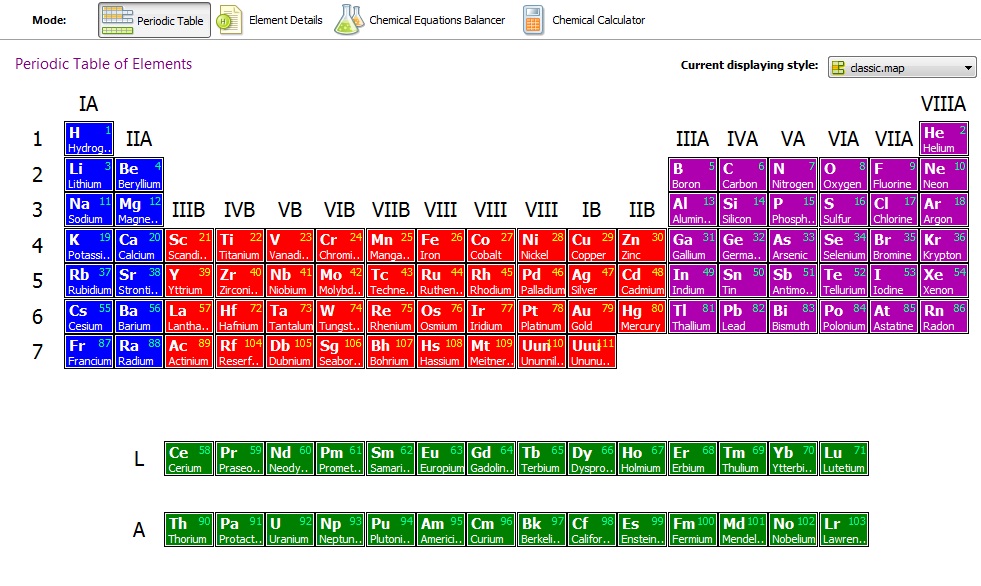This screenshot has width=981, height=586.
Task: Pick the Iron element tile
Action: [x=441, y=247]
